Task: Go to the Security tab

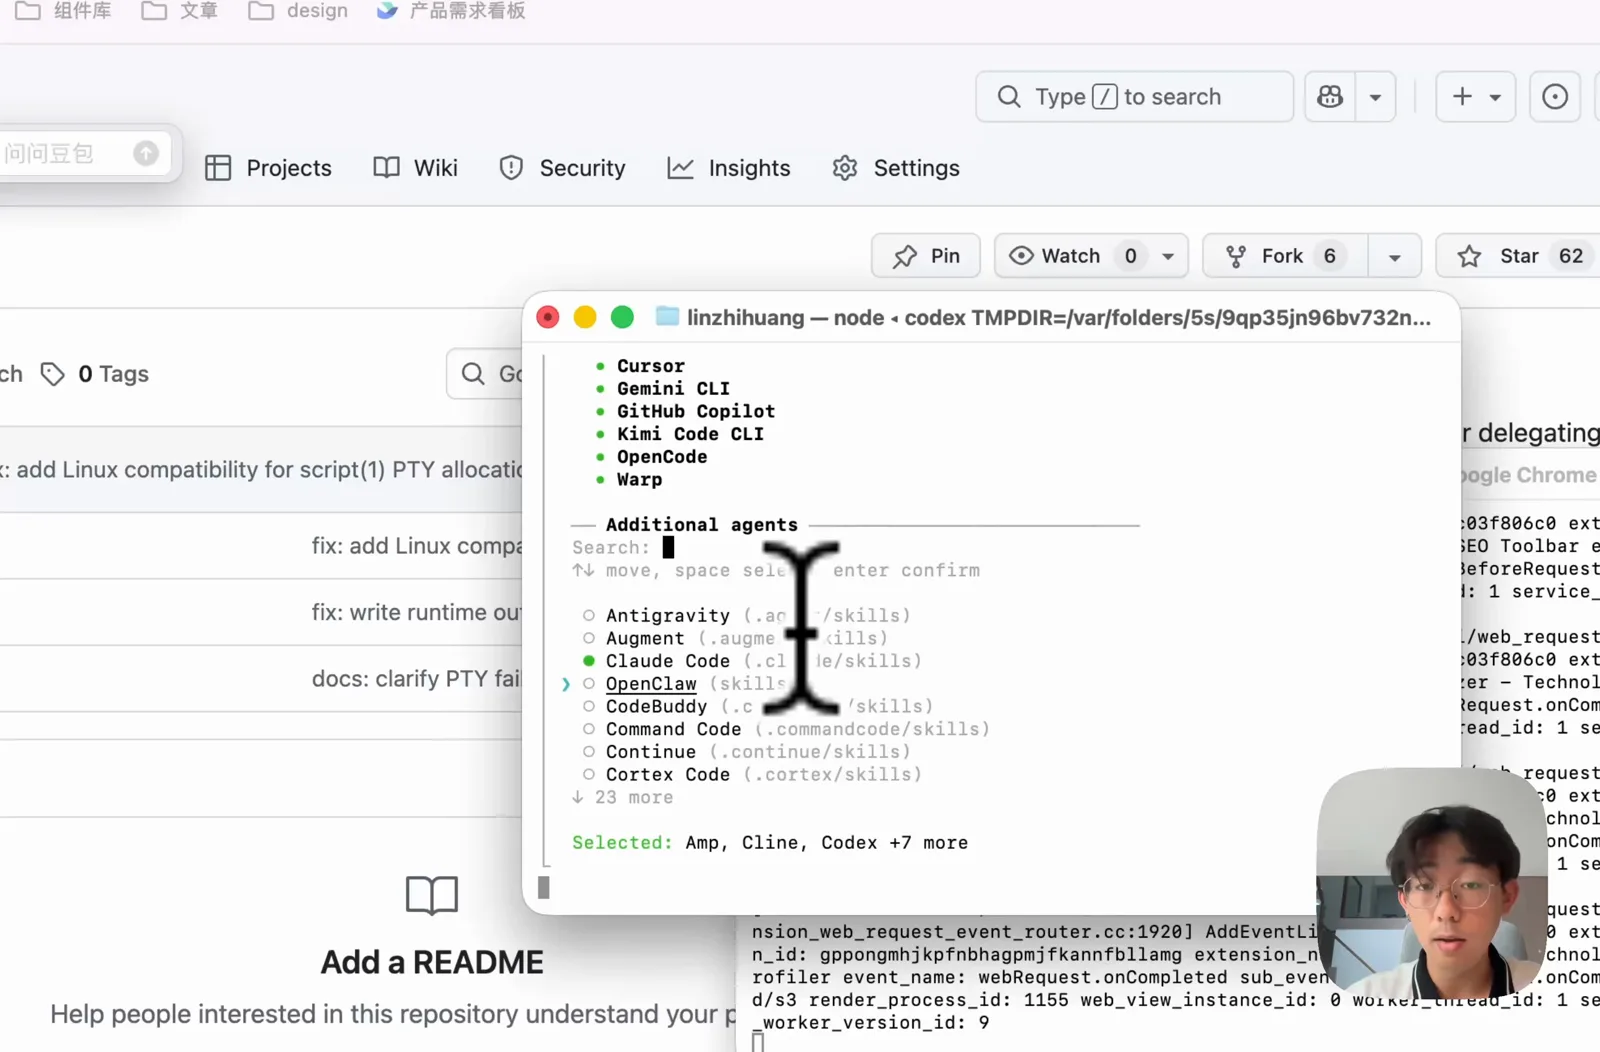Action: click(562, 168)
